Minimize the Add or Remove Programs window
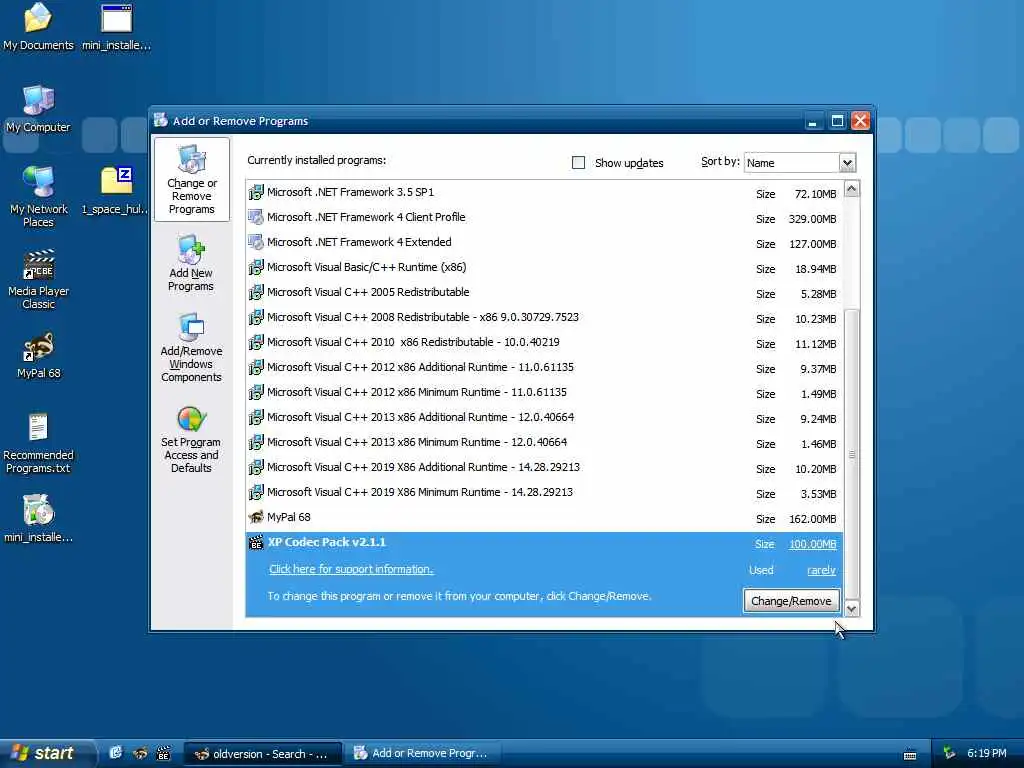Image resolution: width=1024 pixels, height=768 pixels. [813, 121]
